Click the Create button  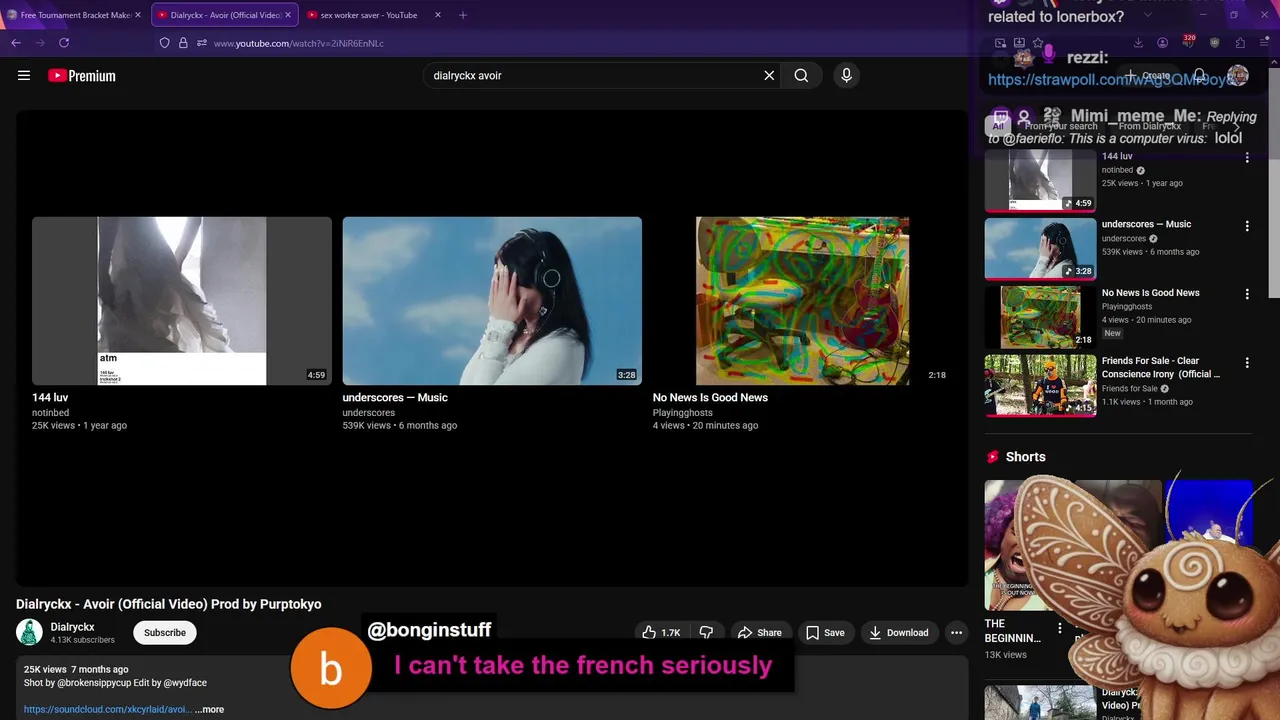(1146, 76)
